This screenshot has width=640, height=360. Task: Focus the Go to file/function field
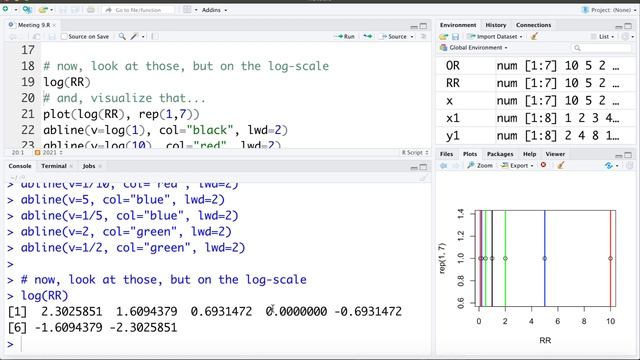[x=138, y=10]
